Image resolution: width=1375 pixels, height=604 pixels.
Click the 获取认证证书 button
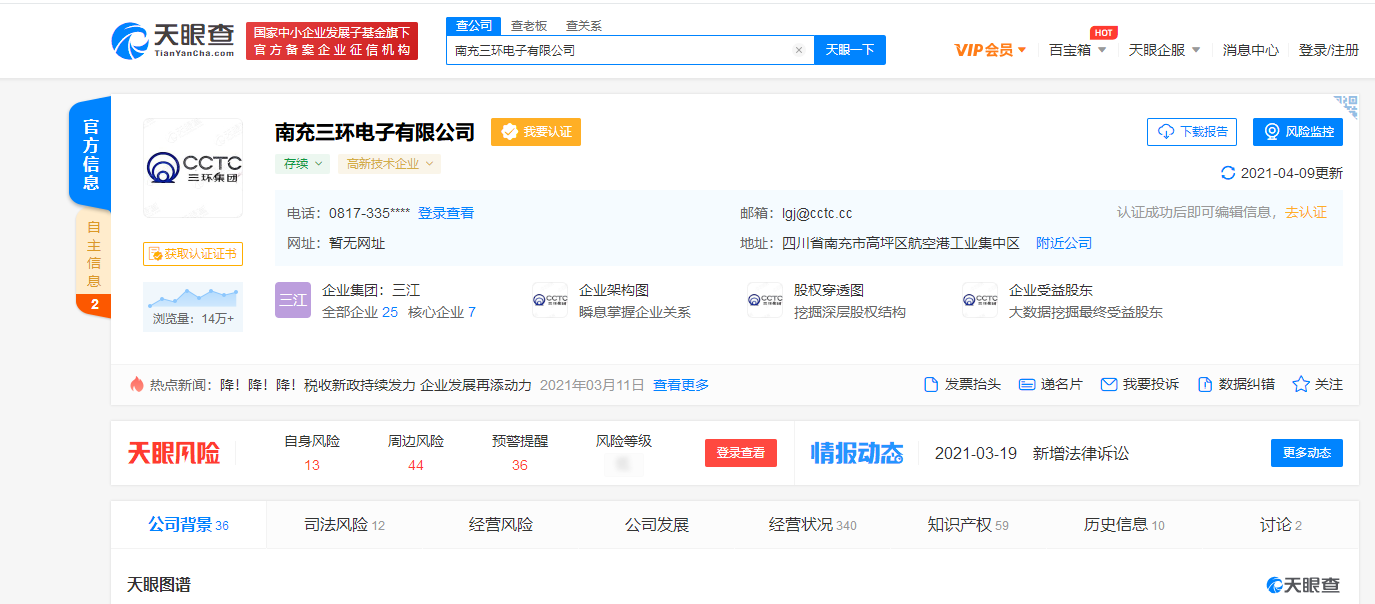click(193, 254)
